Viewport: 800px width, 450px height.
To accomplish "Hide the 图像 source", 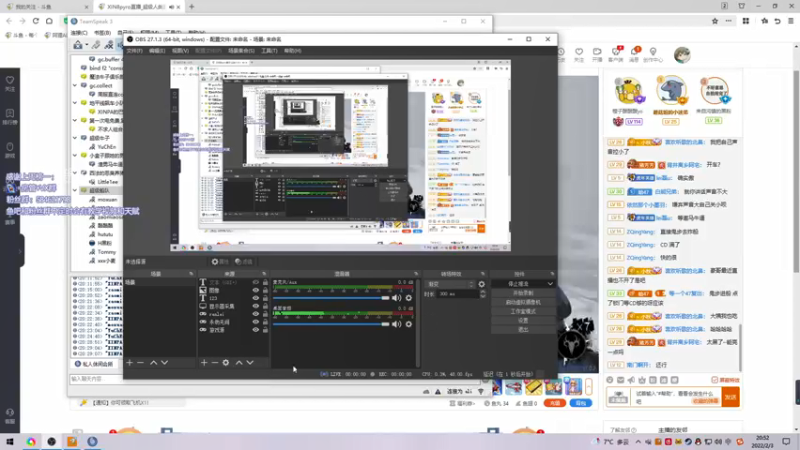I will point(256,290).
